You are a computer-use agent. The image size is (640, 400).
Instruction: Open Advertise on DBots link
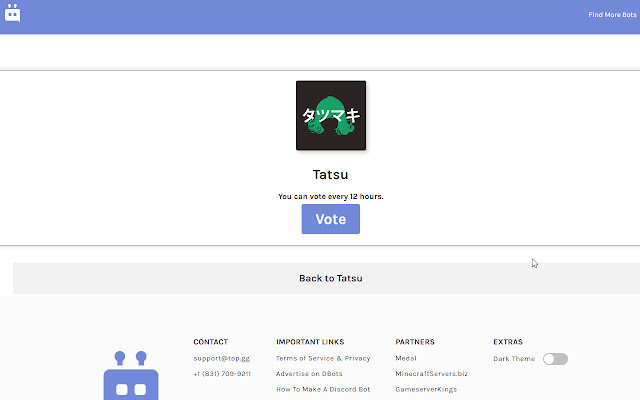[x=309, y=373]
